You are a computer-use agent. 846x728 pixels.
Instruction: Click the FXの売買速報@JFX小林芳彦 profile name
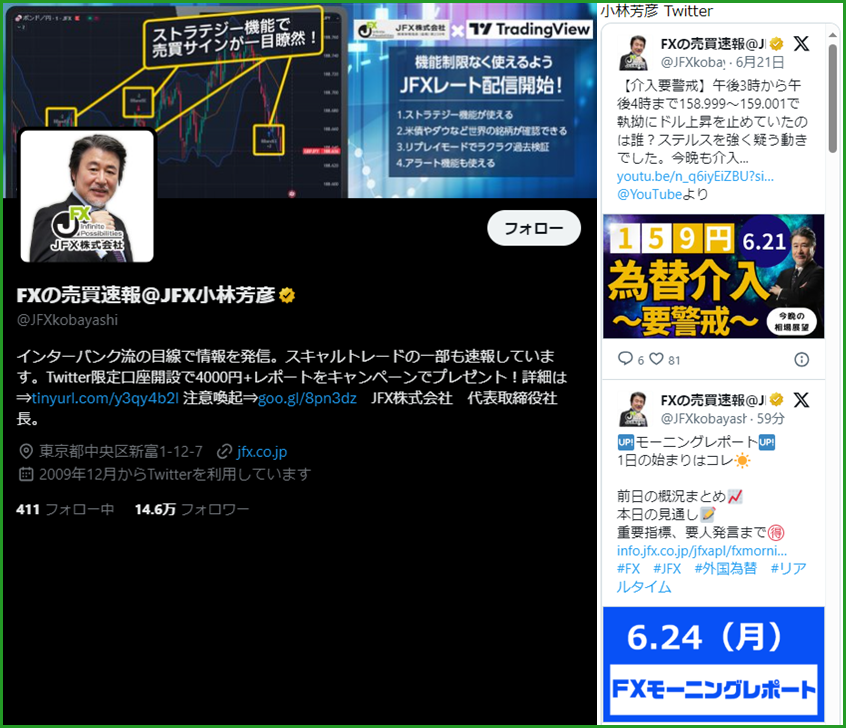(146, 295)
